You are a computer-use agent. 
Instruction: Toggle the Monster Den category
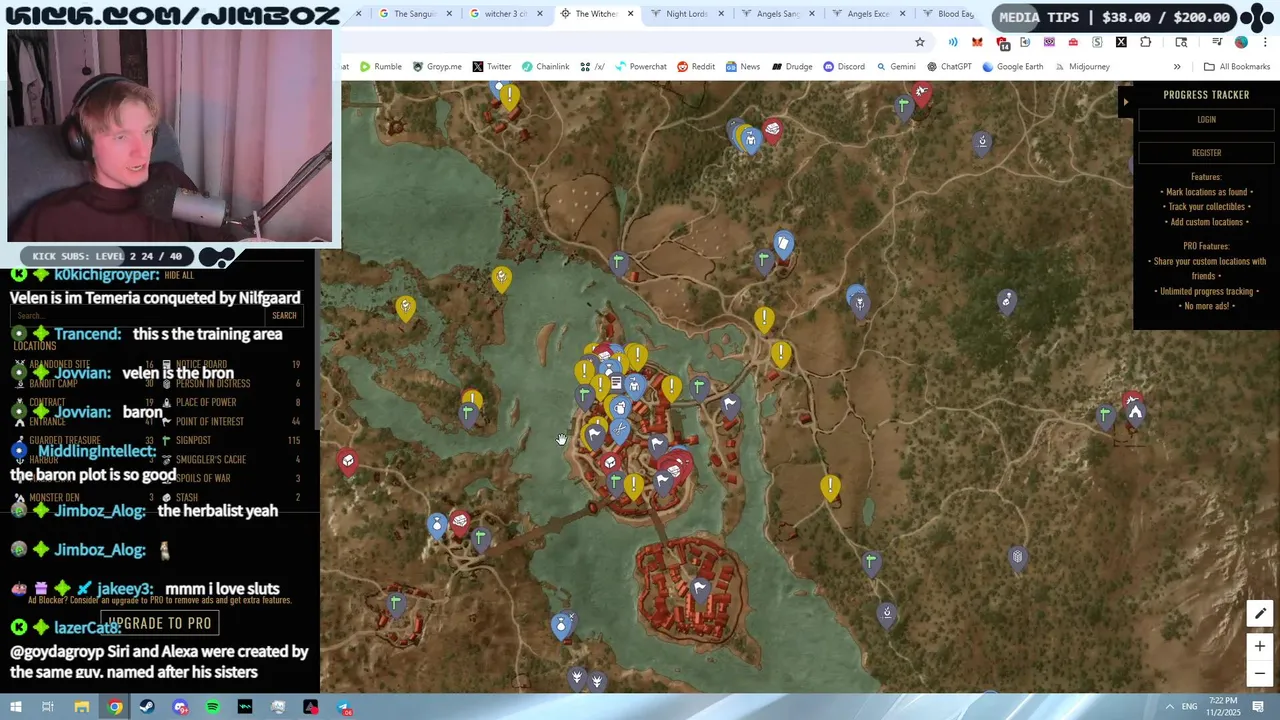pyautogui.click(x=85, y=498)
